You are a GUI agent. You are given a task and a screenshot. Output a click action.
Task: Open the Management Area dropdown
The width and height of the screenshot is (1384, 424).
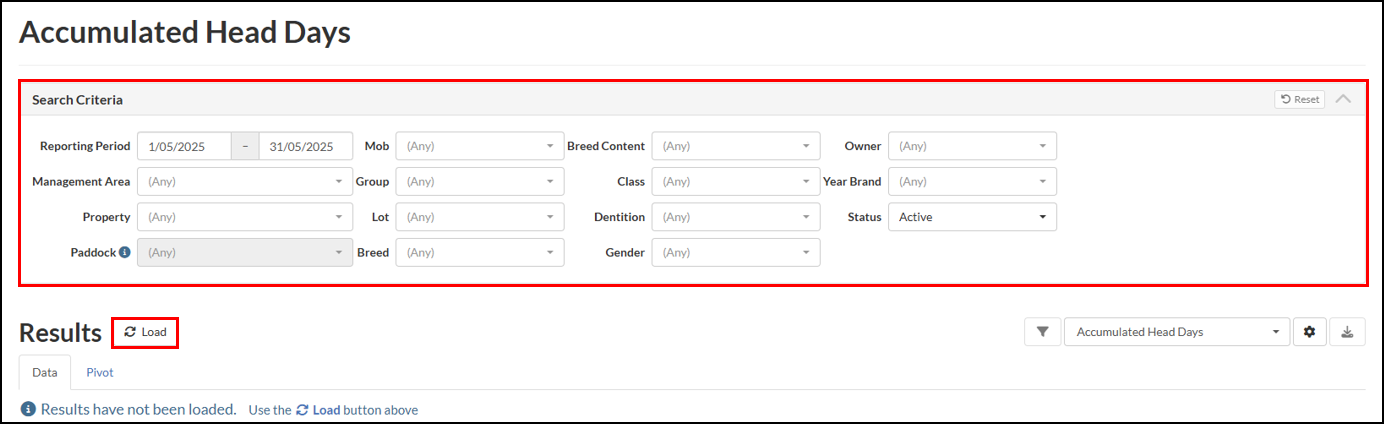245,182
